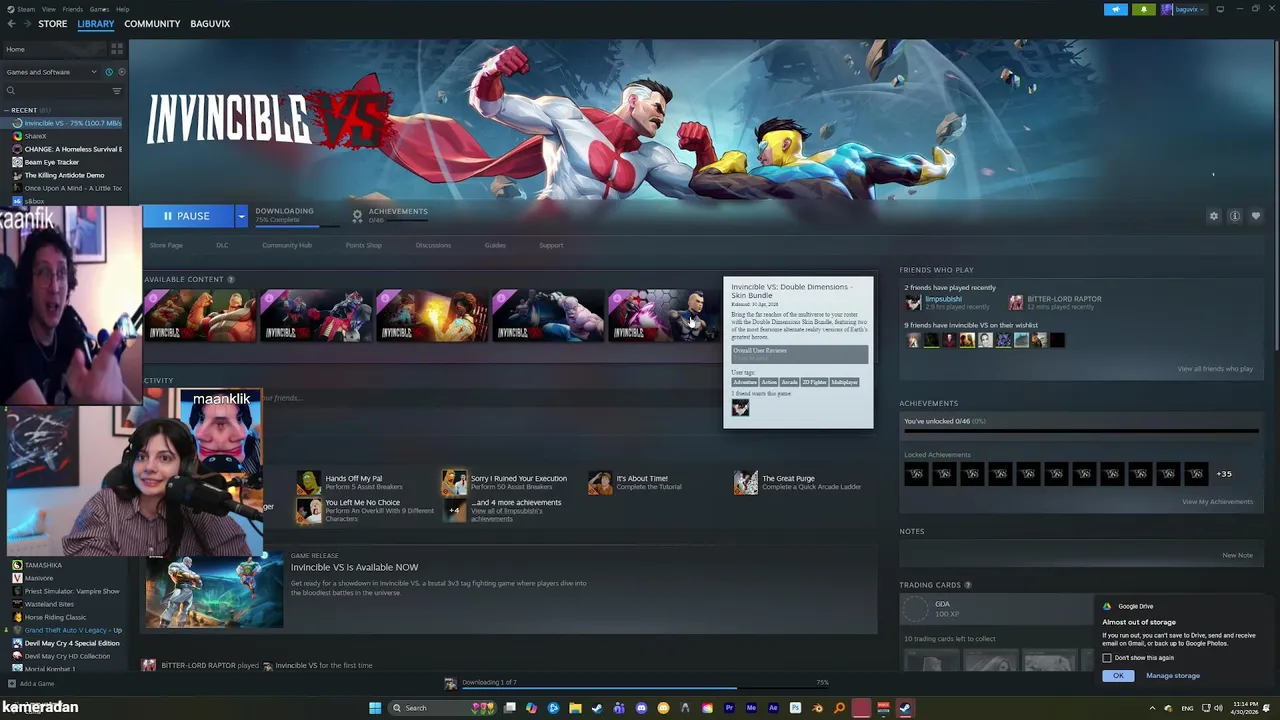
Task: Click the achievements progress bar
Action: tap(1081, 432)
